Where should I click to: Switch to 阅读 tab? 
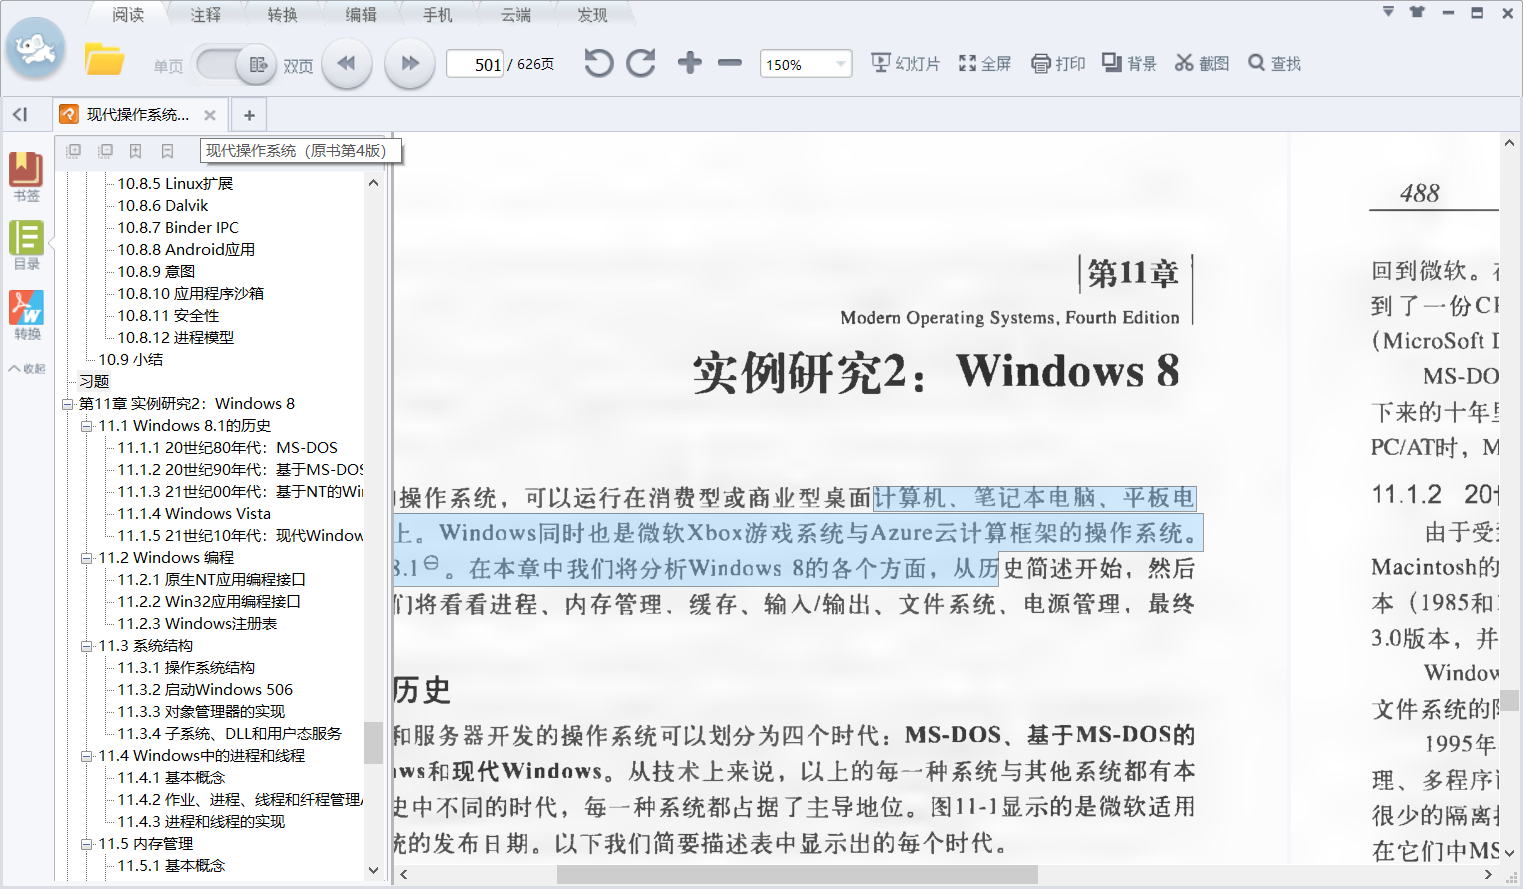click(x=128, y=14)
